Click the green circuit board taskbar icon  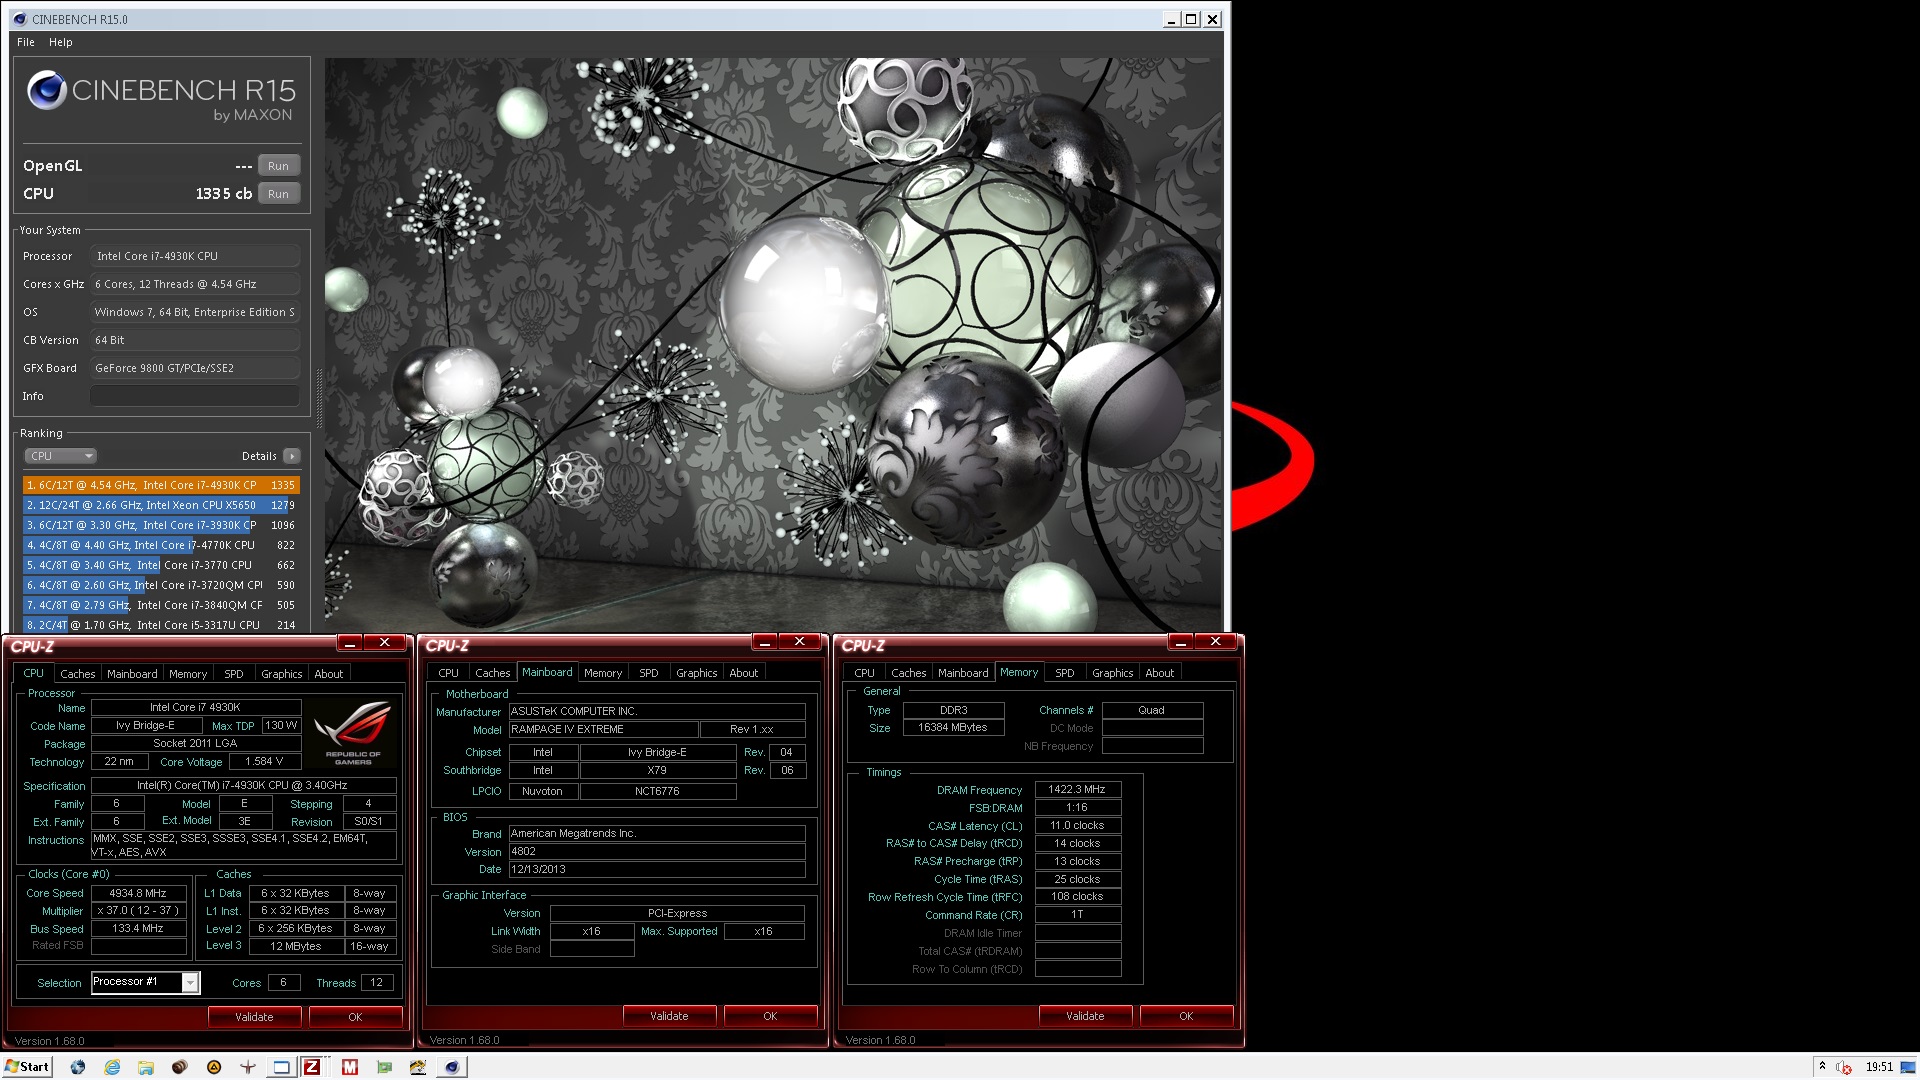(384, 1067)
